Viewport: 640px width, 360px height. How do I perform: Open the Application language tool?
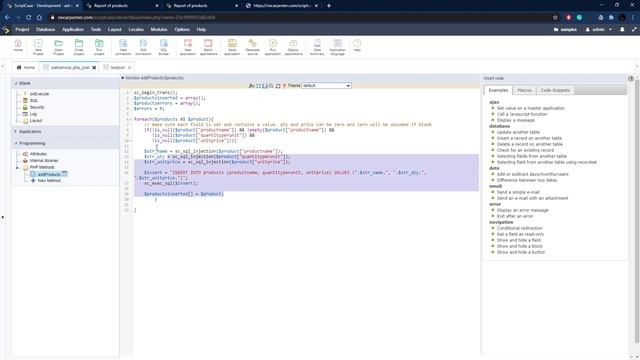pos(338,47)
